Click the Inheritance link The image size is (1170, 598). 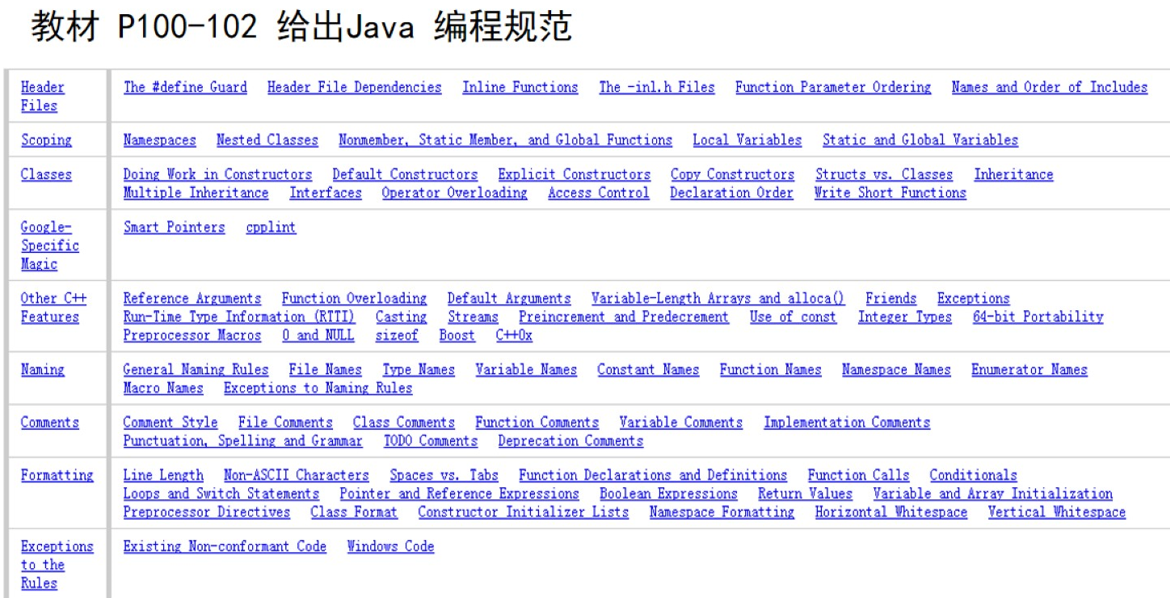point(1014,175)
